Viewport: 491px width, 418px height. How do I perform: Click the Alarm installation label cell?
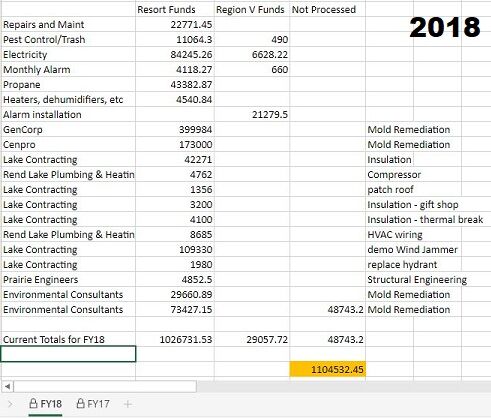click(68, 114)
